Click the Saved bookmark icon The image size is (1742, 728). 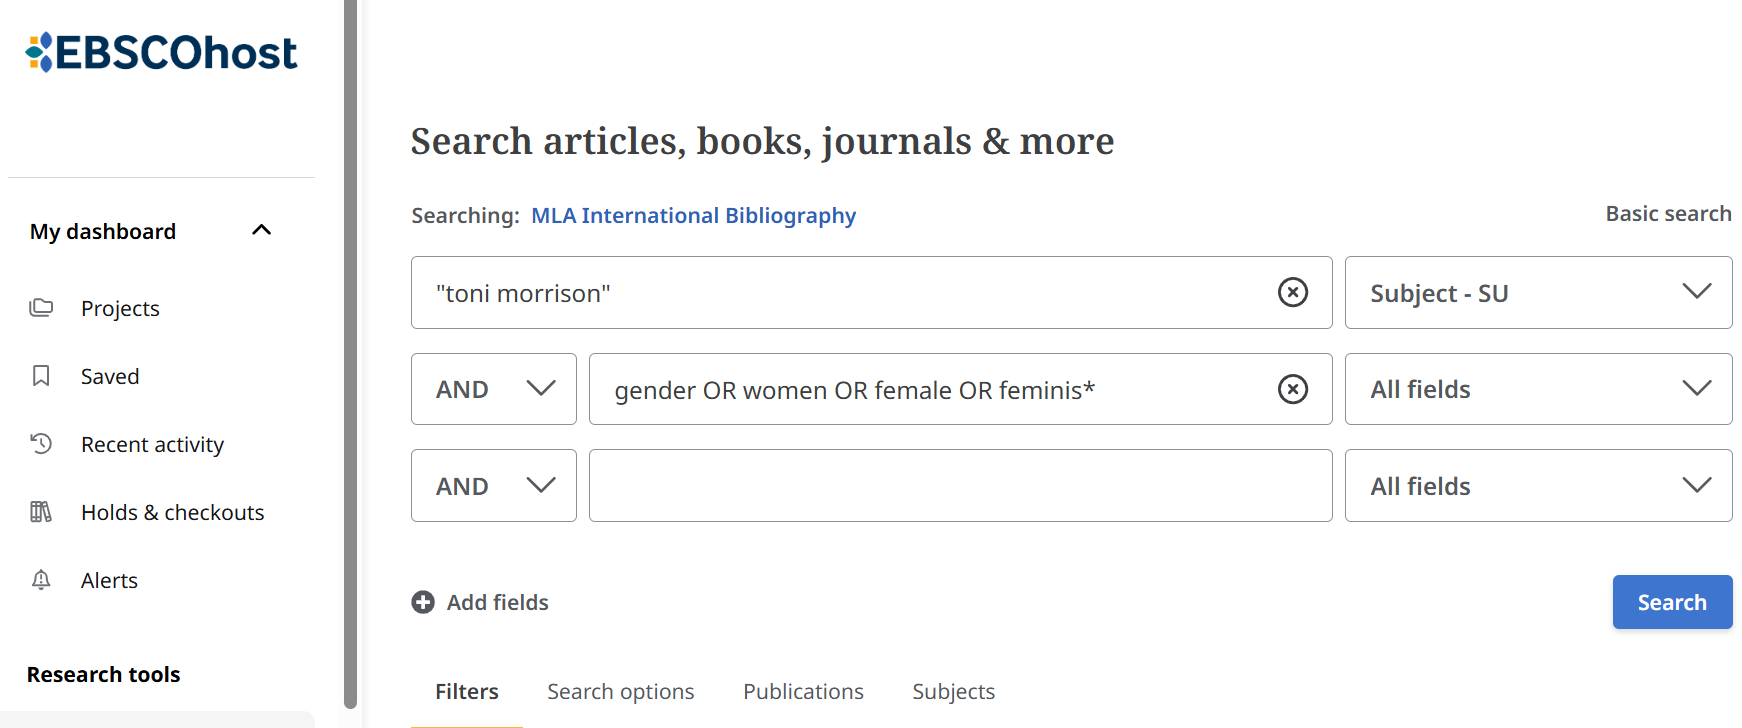point(41,376)
